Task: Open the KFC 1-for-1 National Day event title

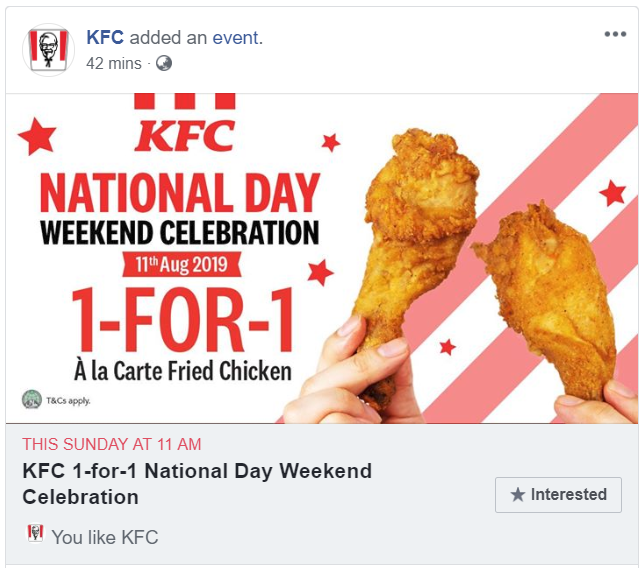Action: [197, 484]
